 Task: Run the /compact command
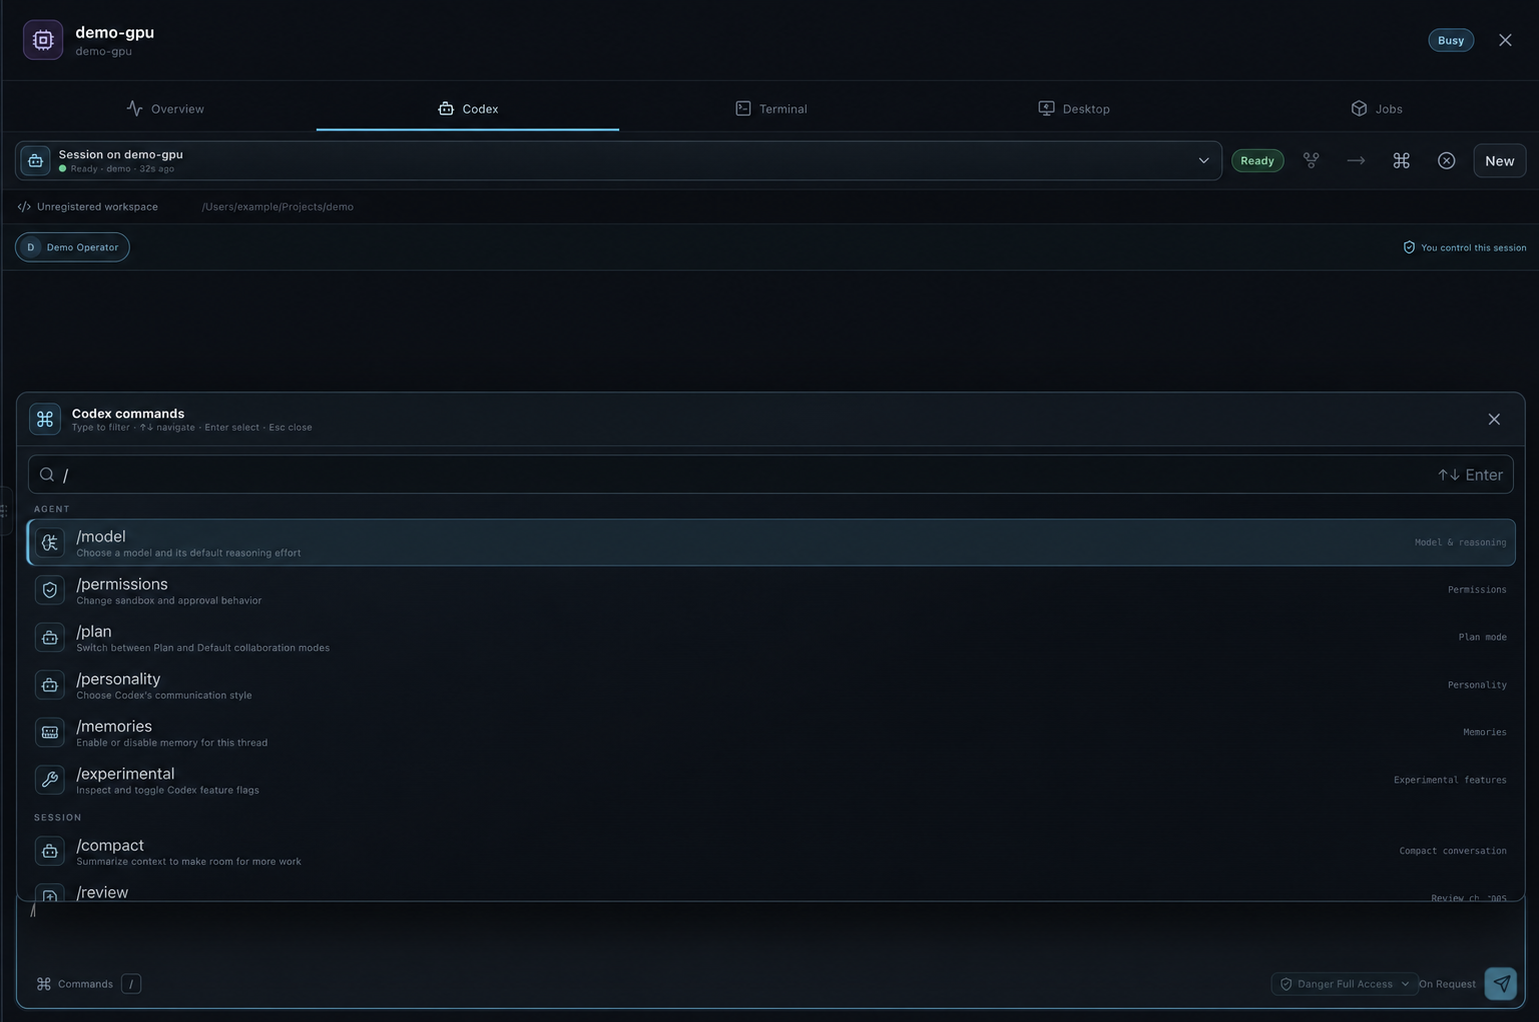(771, 851)
